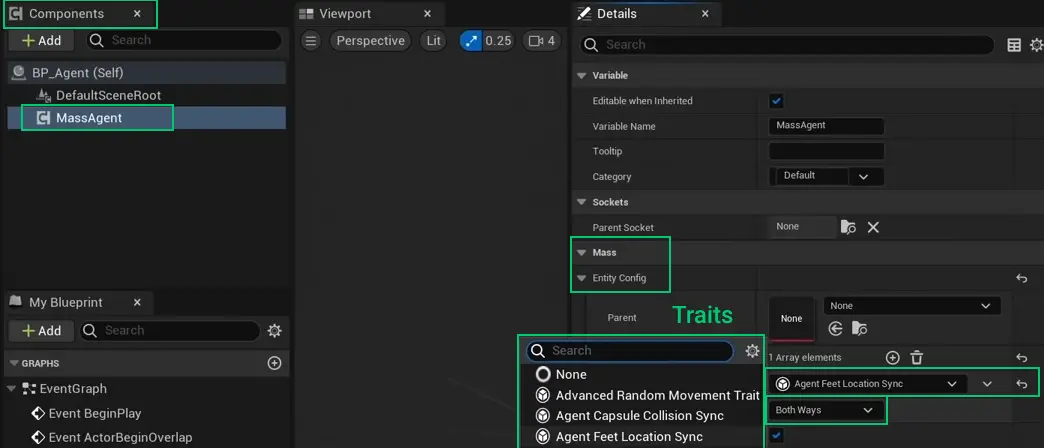Add a new graph with plus icon
This screenshot has height=448, width=1044.
click(274, 363)
